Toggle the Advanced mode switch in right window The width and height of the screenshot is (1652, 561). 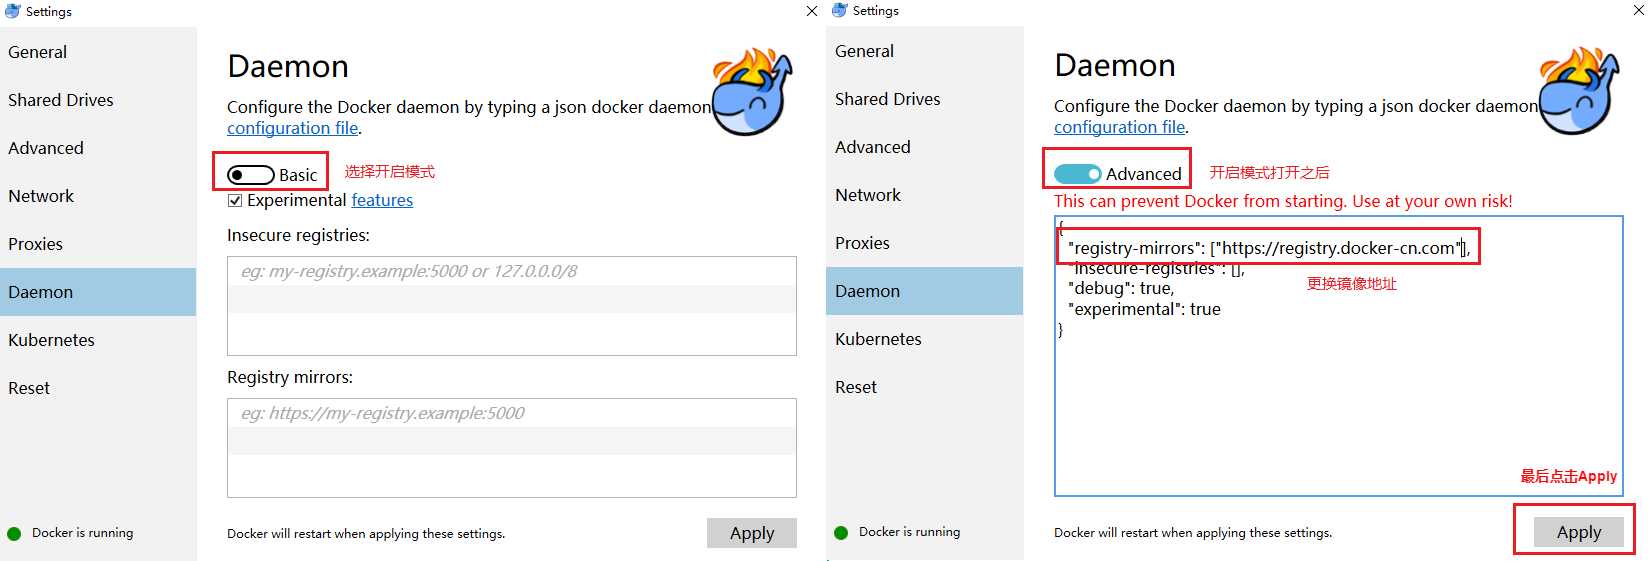click(1078, 174)
